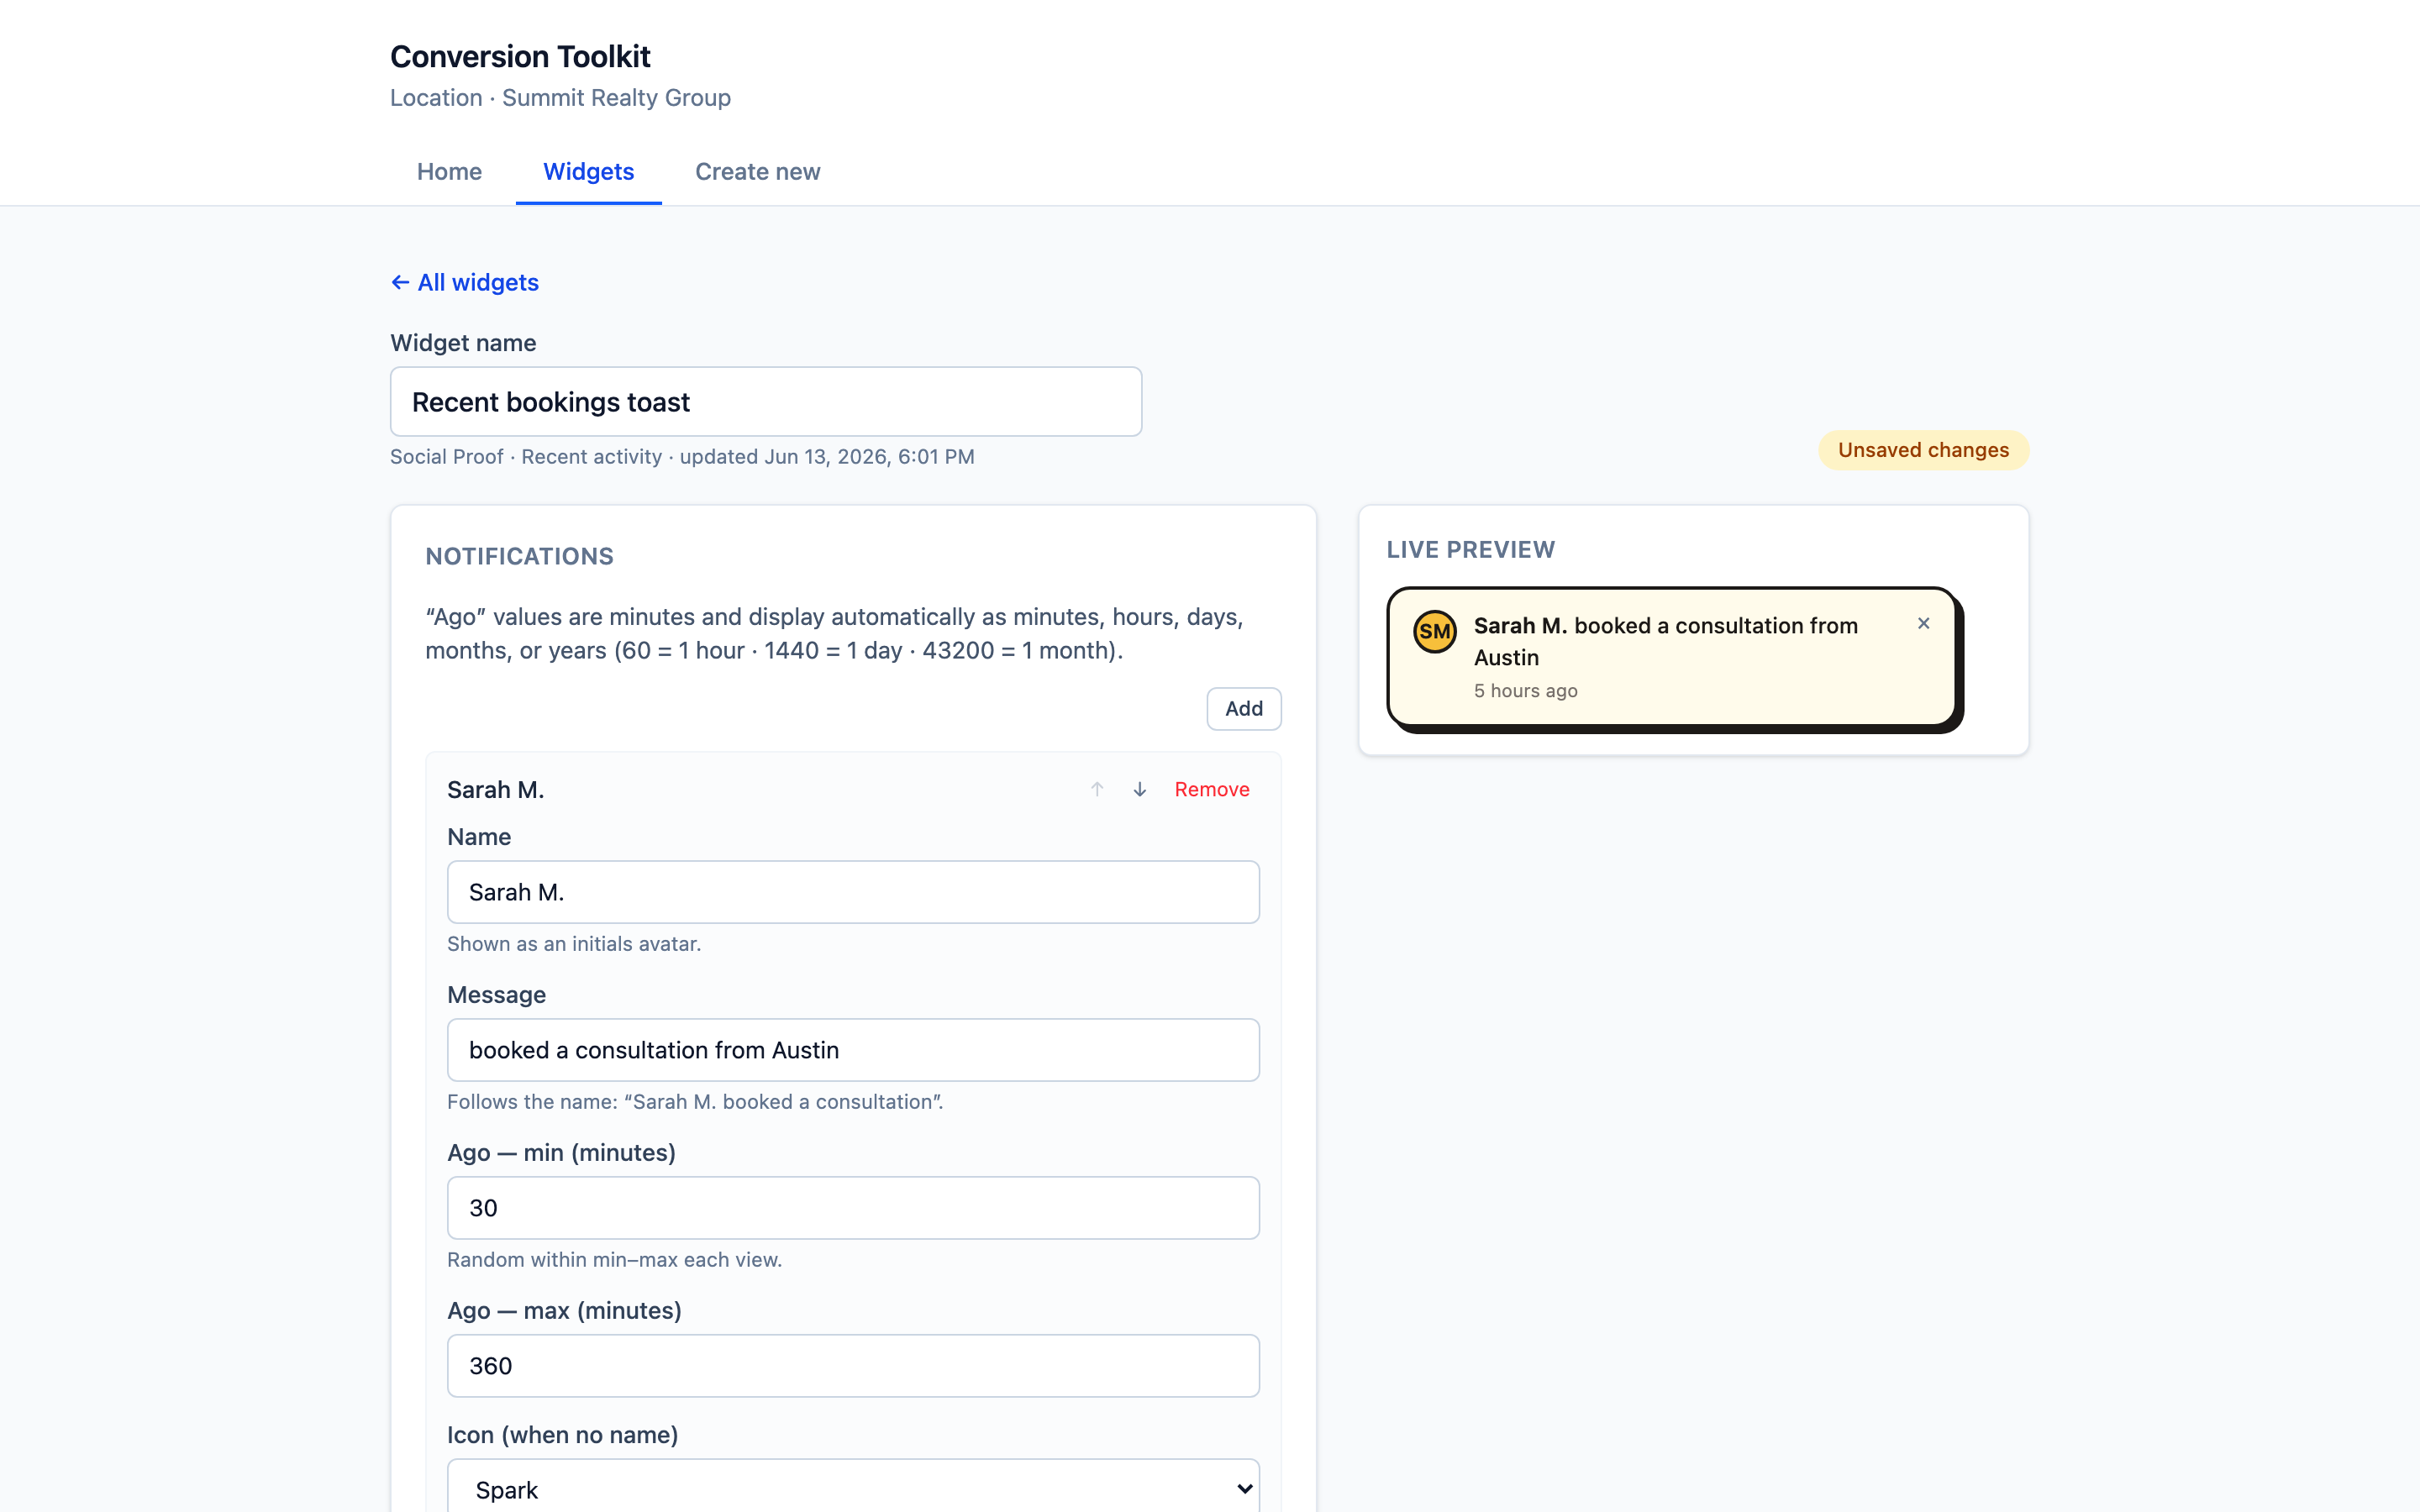Viewport: 2420px width, 1512px height.
Task: Click the LIVE PREVIEW heading
Action: 1470,549
